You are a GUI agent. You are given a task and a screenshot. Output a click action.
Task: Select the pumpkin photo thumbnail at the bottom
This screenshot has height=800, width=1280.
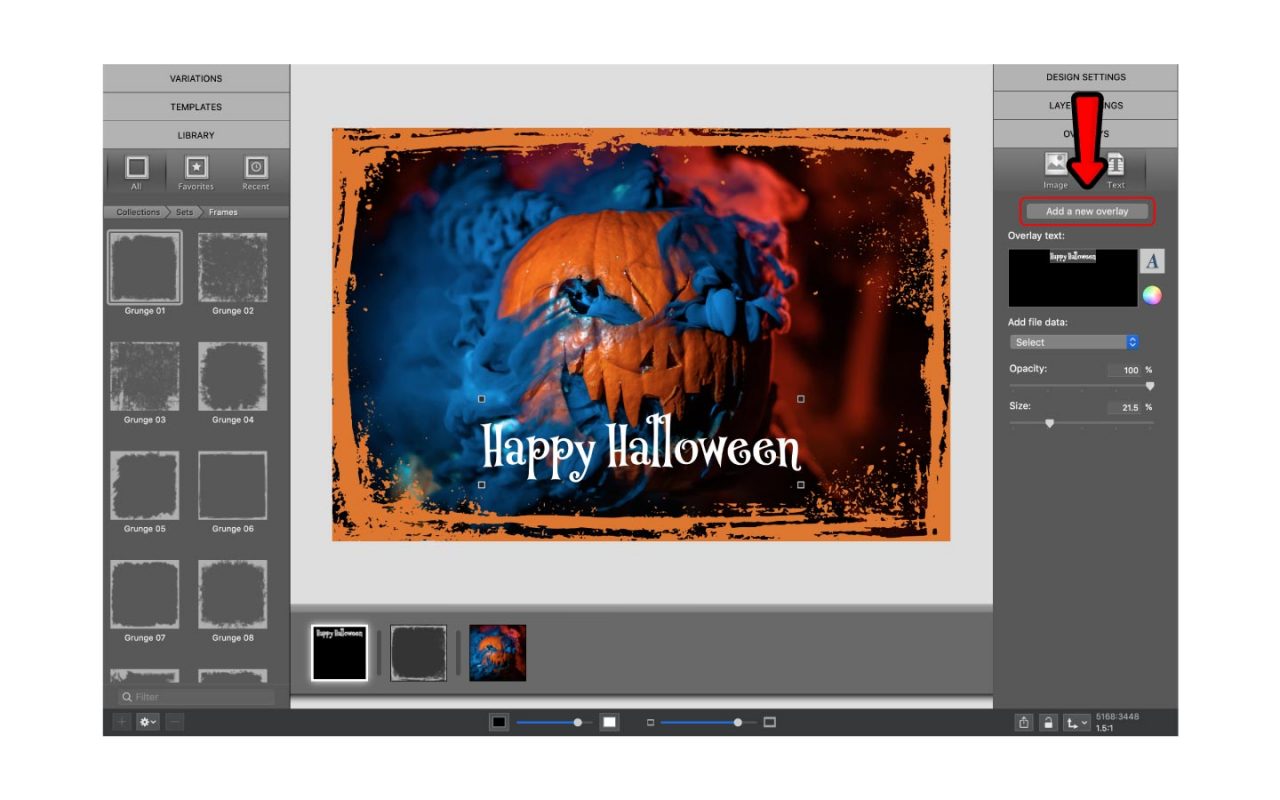pos(497,651)
